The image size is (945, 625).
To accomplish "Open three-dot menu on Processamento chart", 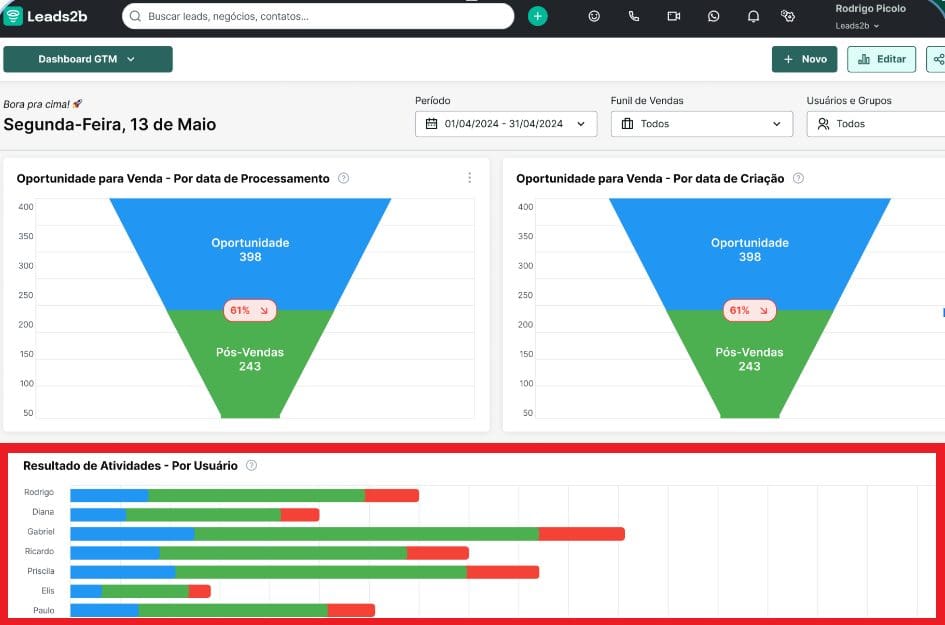I will 469,178.
